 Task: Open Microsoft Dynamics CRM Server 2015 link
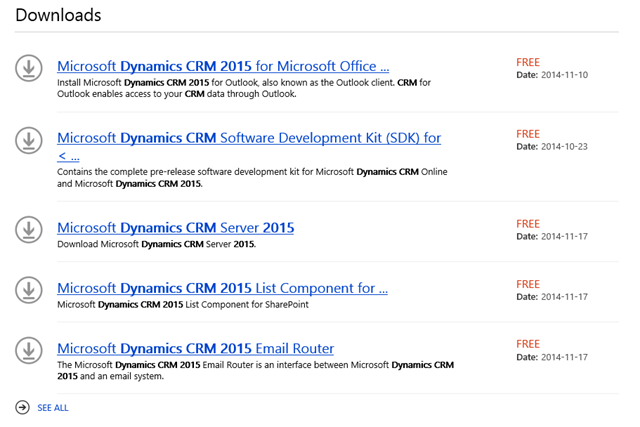(x=176, y=228)
